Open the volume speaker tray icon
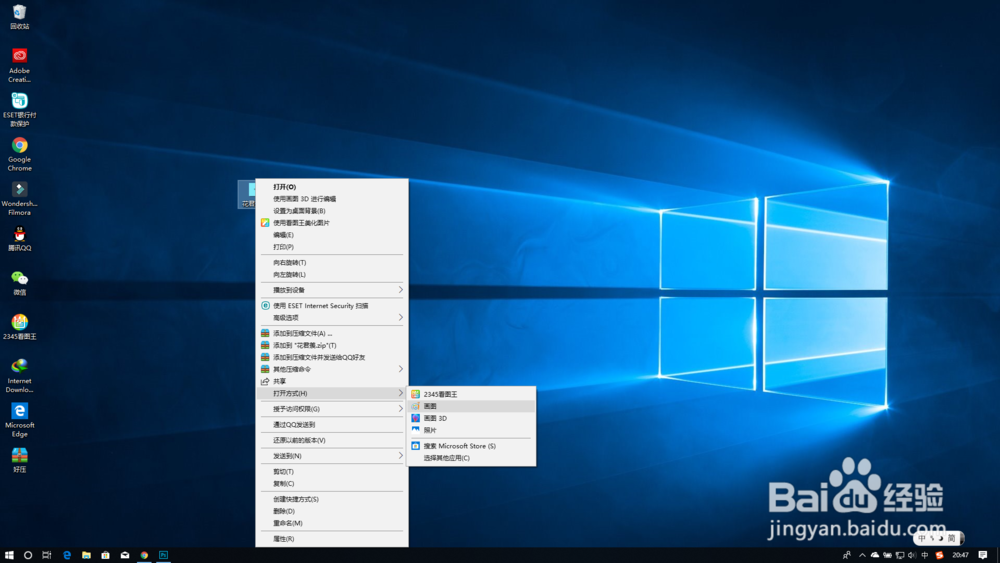 pyautogui.click(x=912, y=555)
